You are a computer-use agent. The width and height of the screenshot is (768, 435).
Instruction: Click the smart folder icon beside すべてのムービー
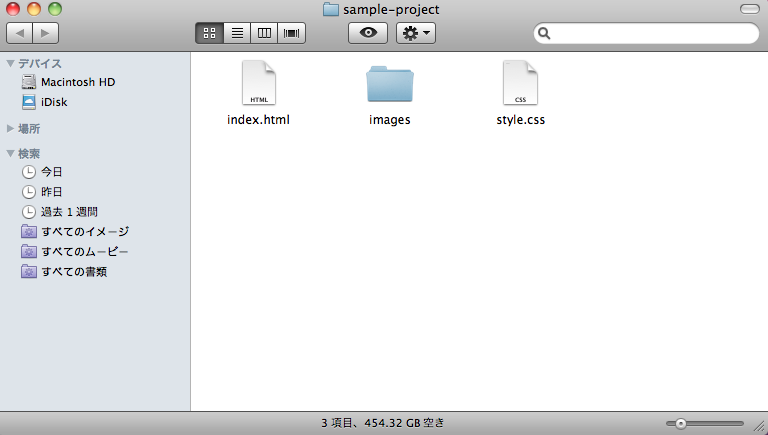29,252
